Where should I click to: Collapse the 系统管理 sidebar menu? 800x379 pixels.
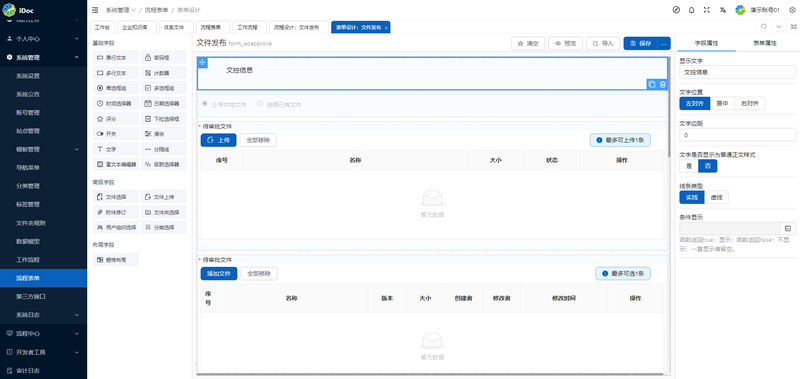[x=43, y=58]
